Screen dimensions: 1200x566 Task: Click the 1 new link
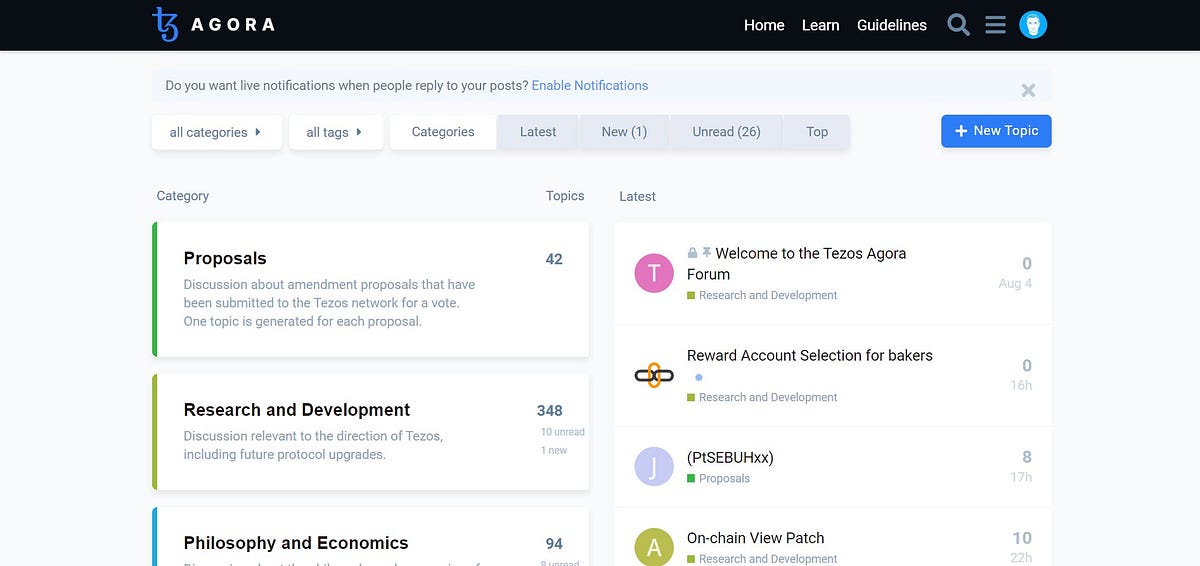point(554,450)
